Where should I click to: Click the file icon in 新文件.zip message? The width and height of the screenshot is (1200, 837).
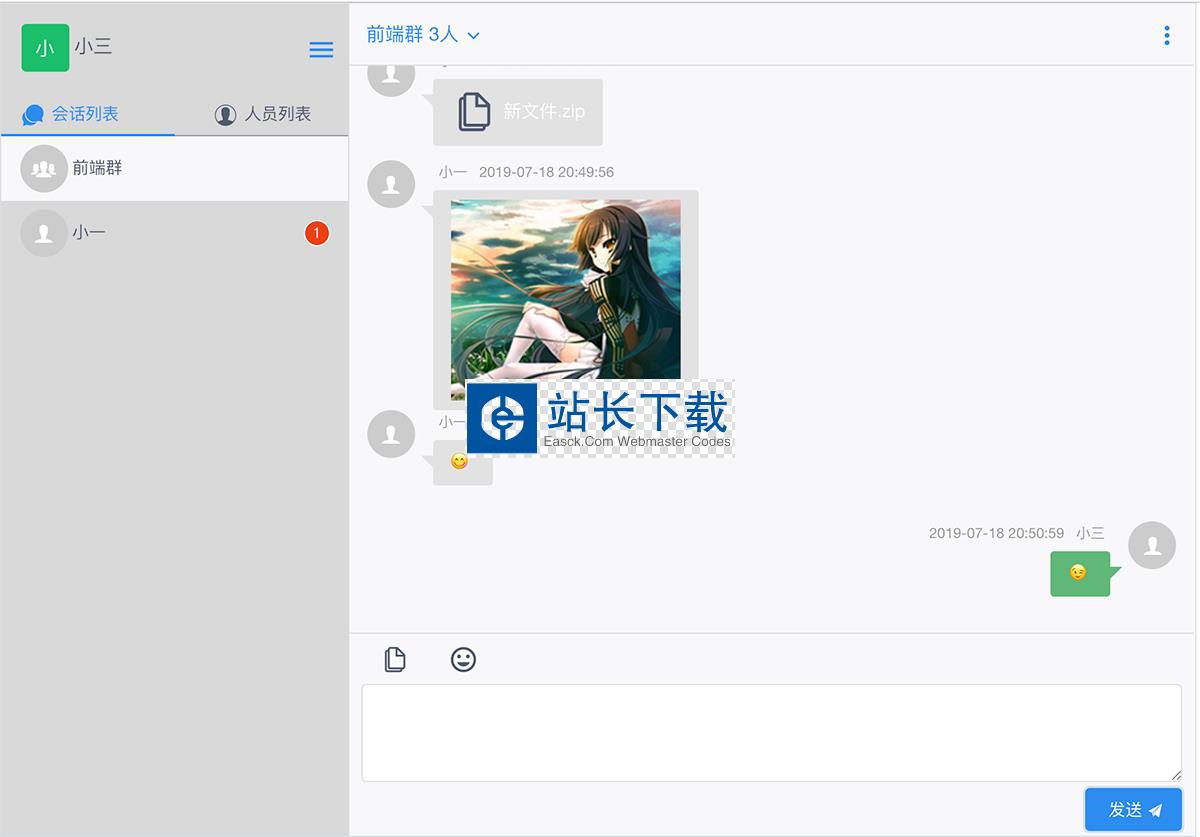pos(474,111)
